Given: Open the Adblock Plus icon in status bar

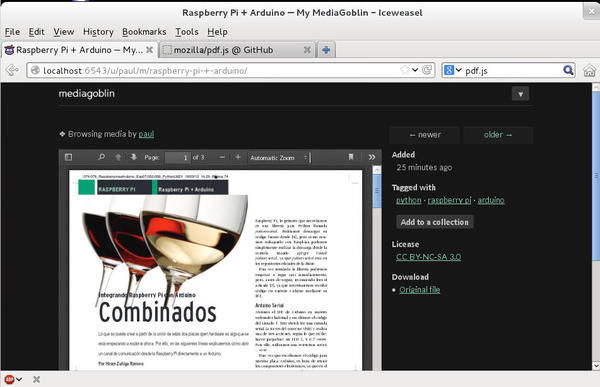Looking at the screenshot, I should tap(9, 379).
